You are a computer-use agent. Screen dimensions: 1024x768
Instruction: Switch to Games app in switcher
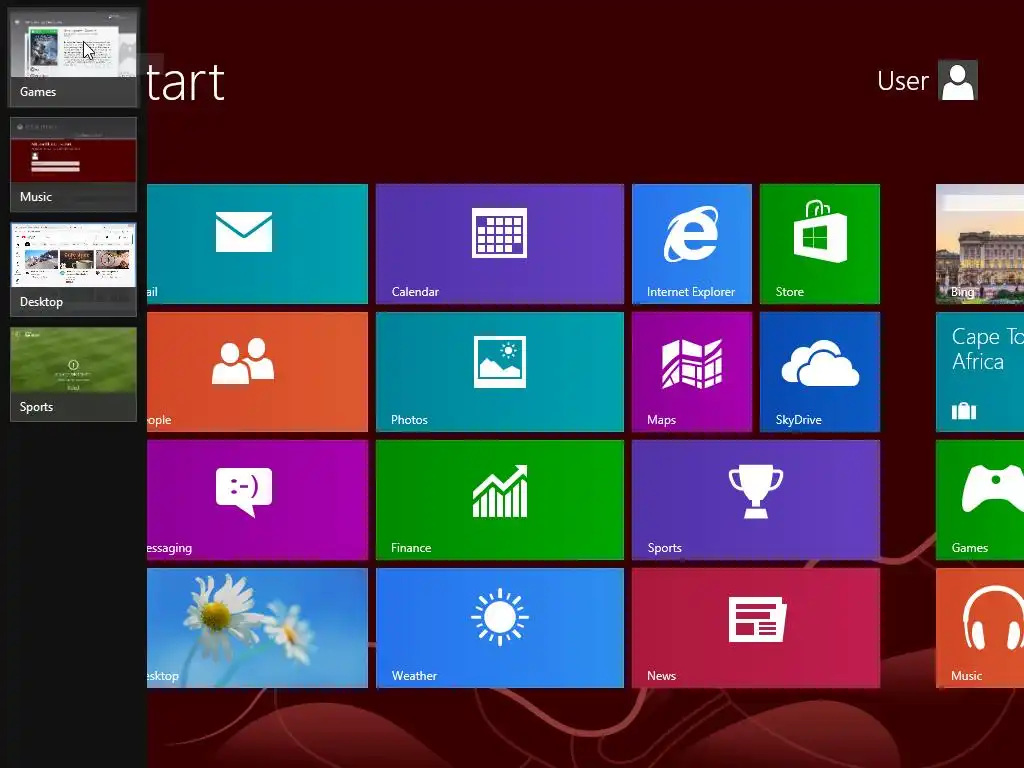[73, 57]
